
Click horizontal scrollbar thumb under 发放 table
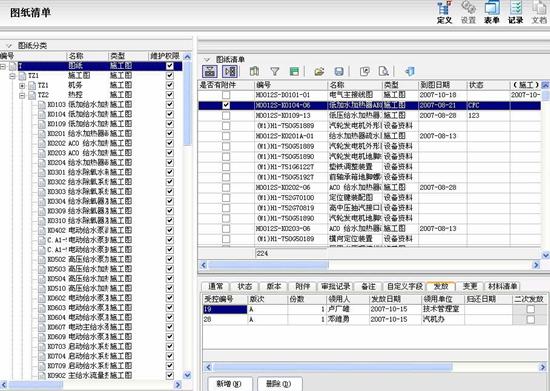coord(332,367)
